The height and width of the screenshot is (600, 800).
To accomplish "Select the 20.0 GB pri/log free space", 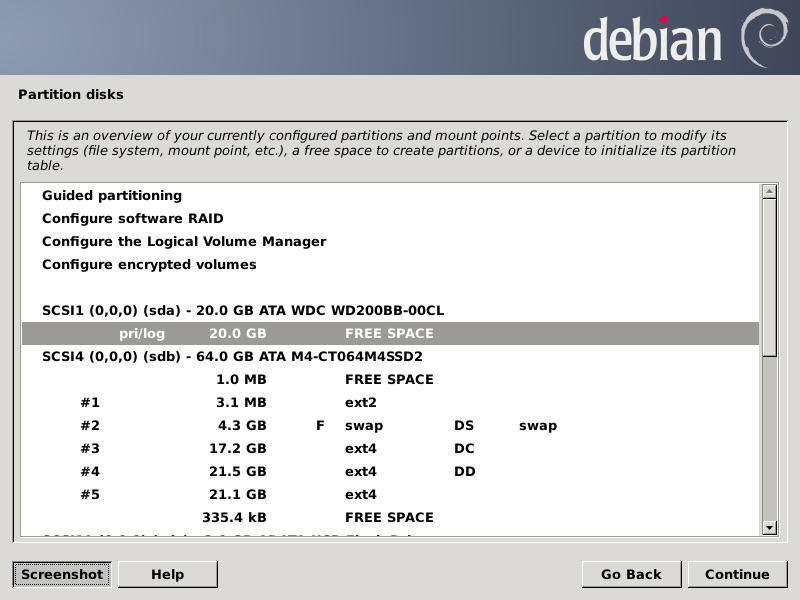I will [x=390, y=334].
